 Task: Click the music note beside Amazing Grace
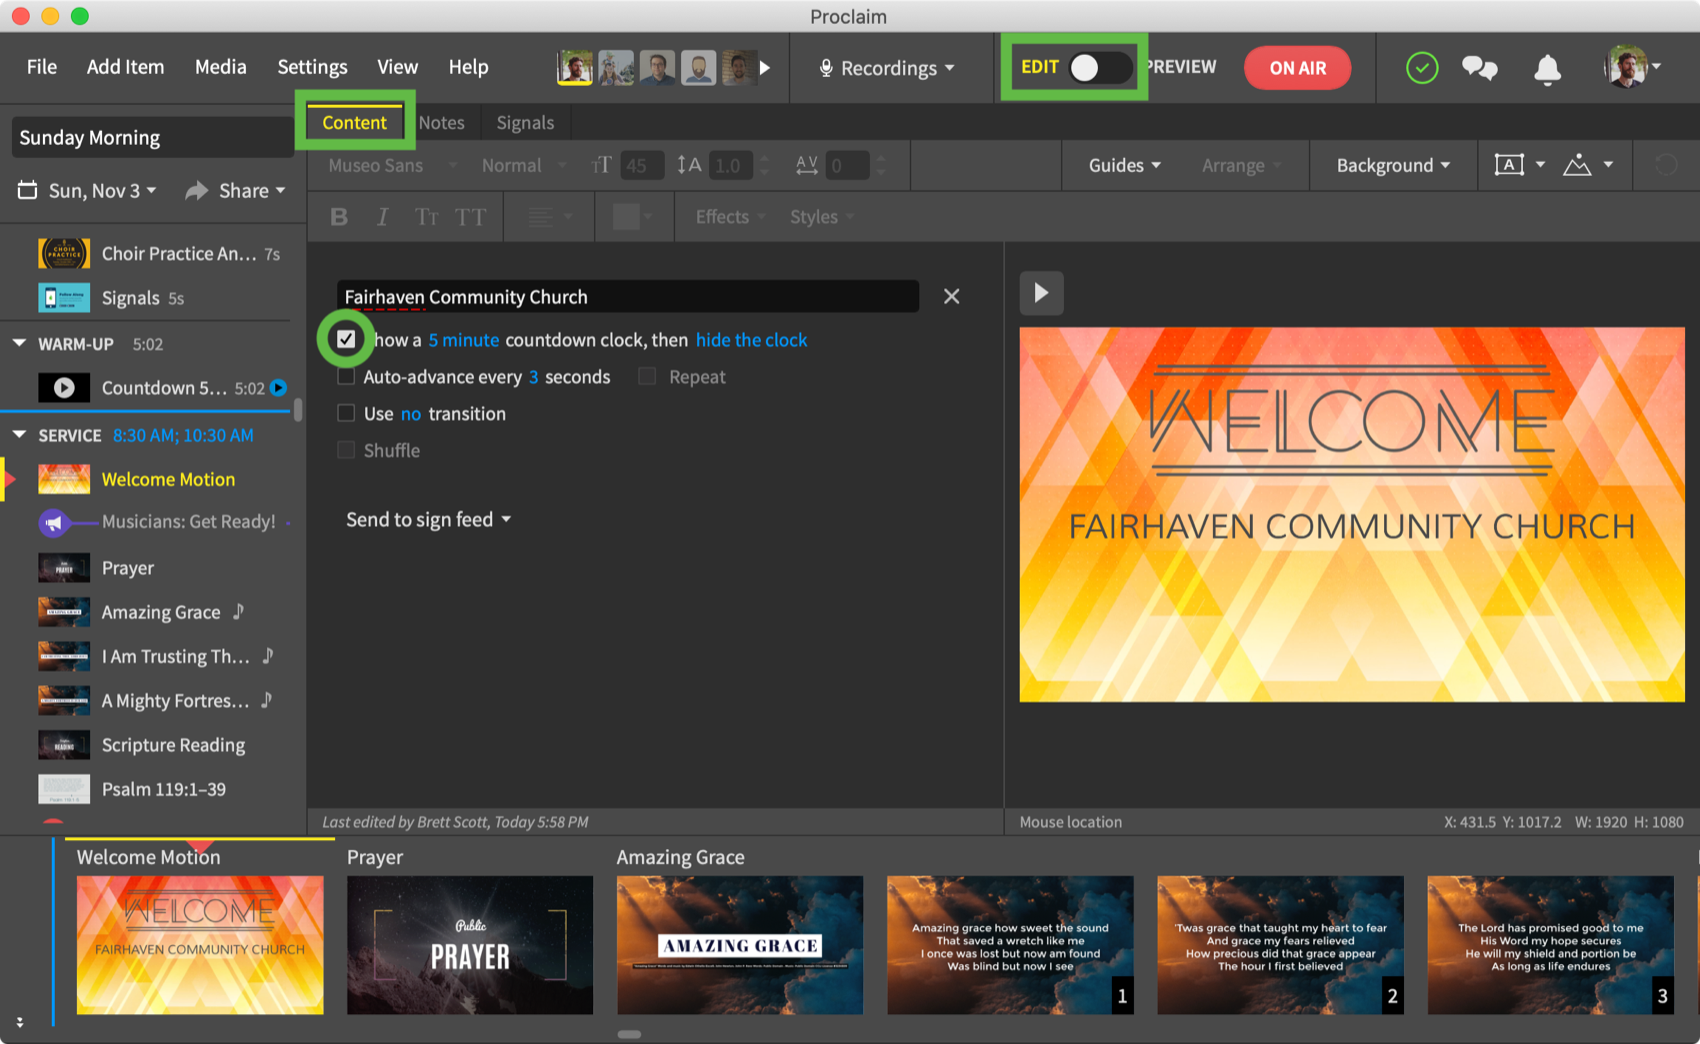pyautogui.click(x=238, y=611)
